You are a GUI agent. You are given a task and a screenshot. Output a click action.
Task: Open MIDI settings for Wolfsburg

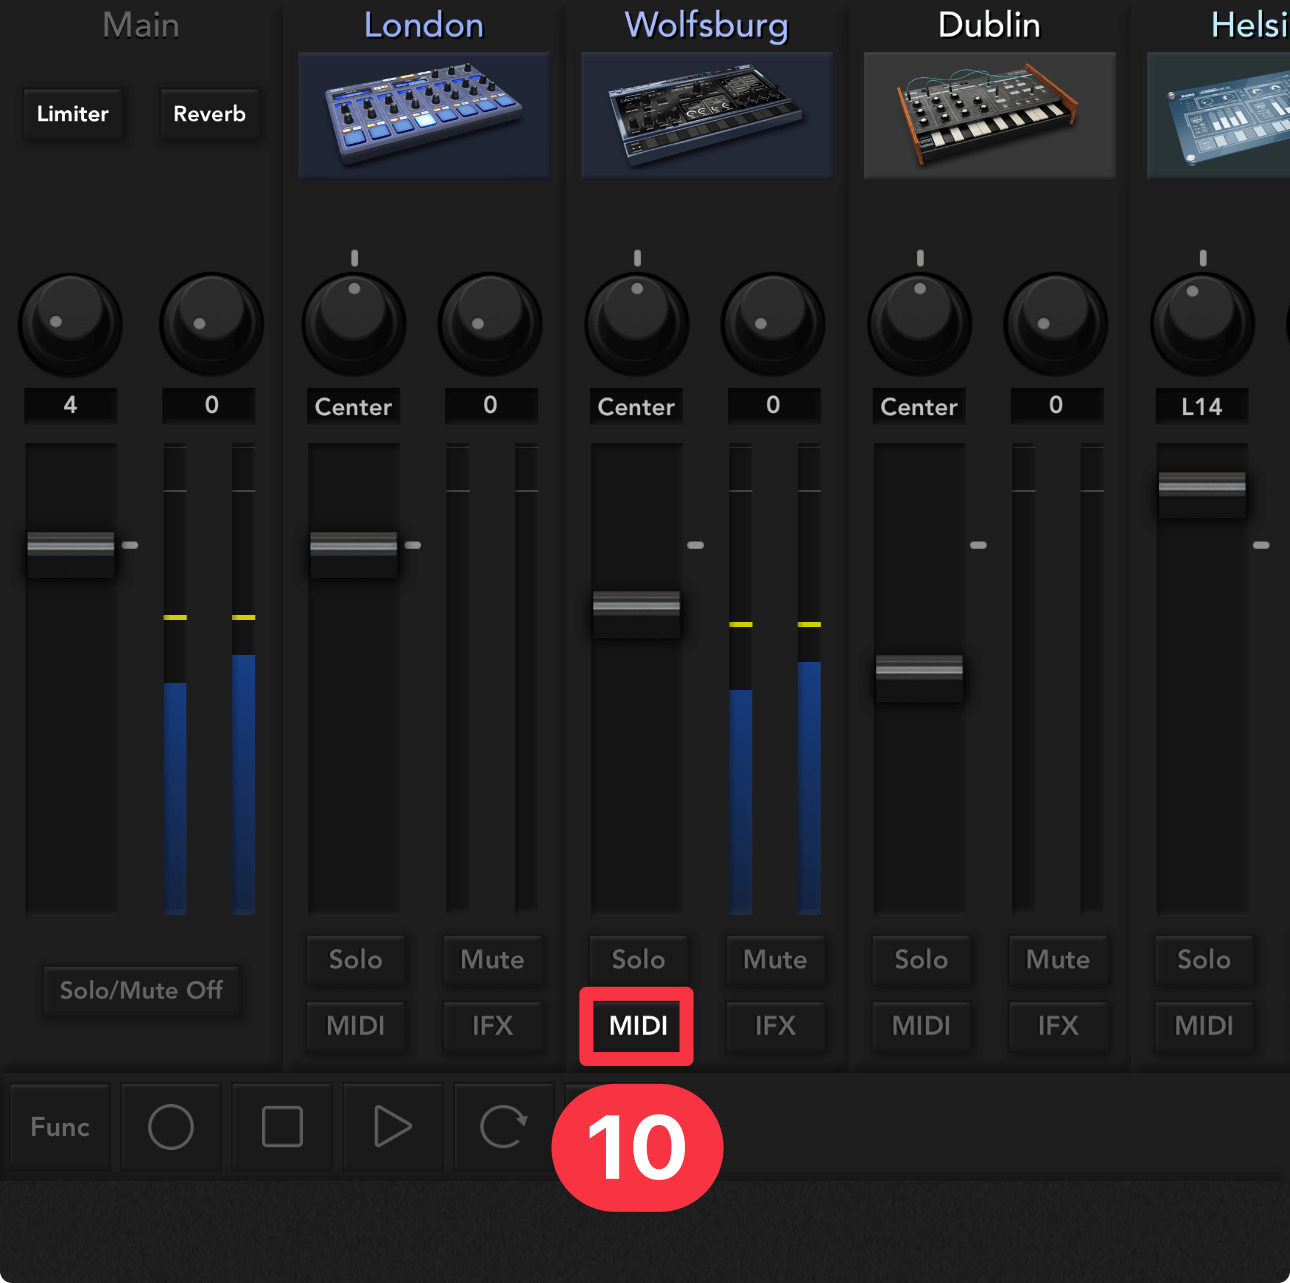tap(638, 1026)
